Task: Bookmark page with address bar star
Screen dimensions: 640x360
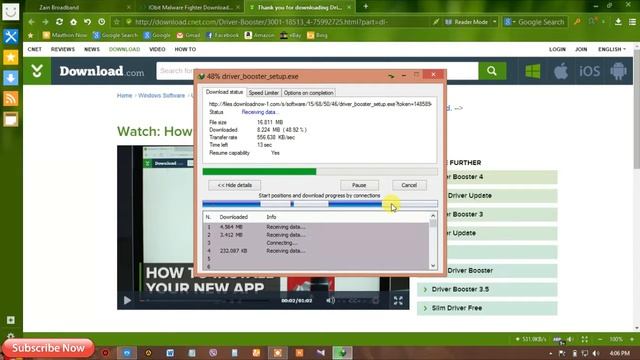Action: 117,22
